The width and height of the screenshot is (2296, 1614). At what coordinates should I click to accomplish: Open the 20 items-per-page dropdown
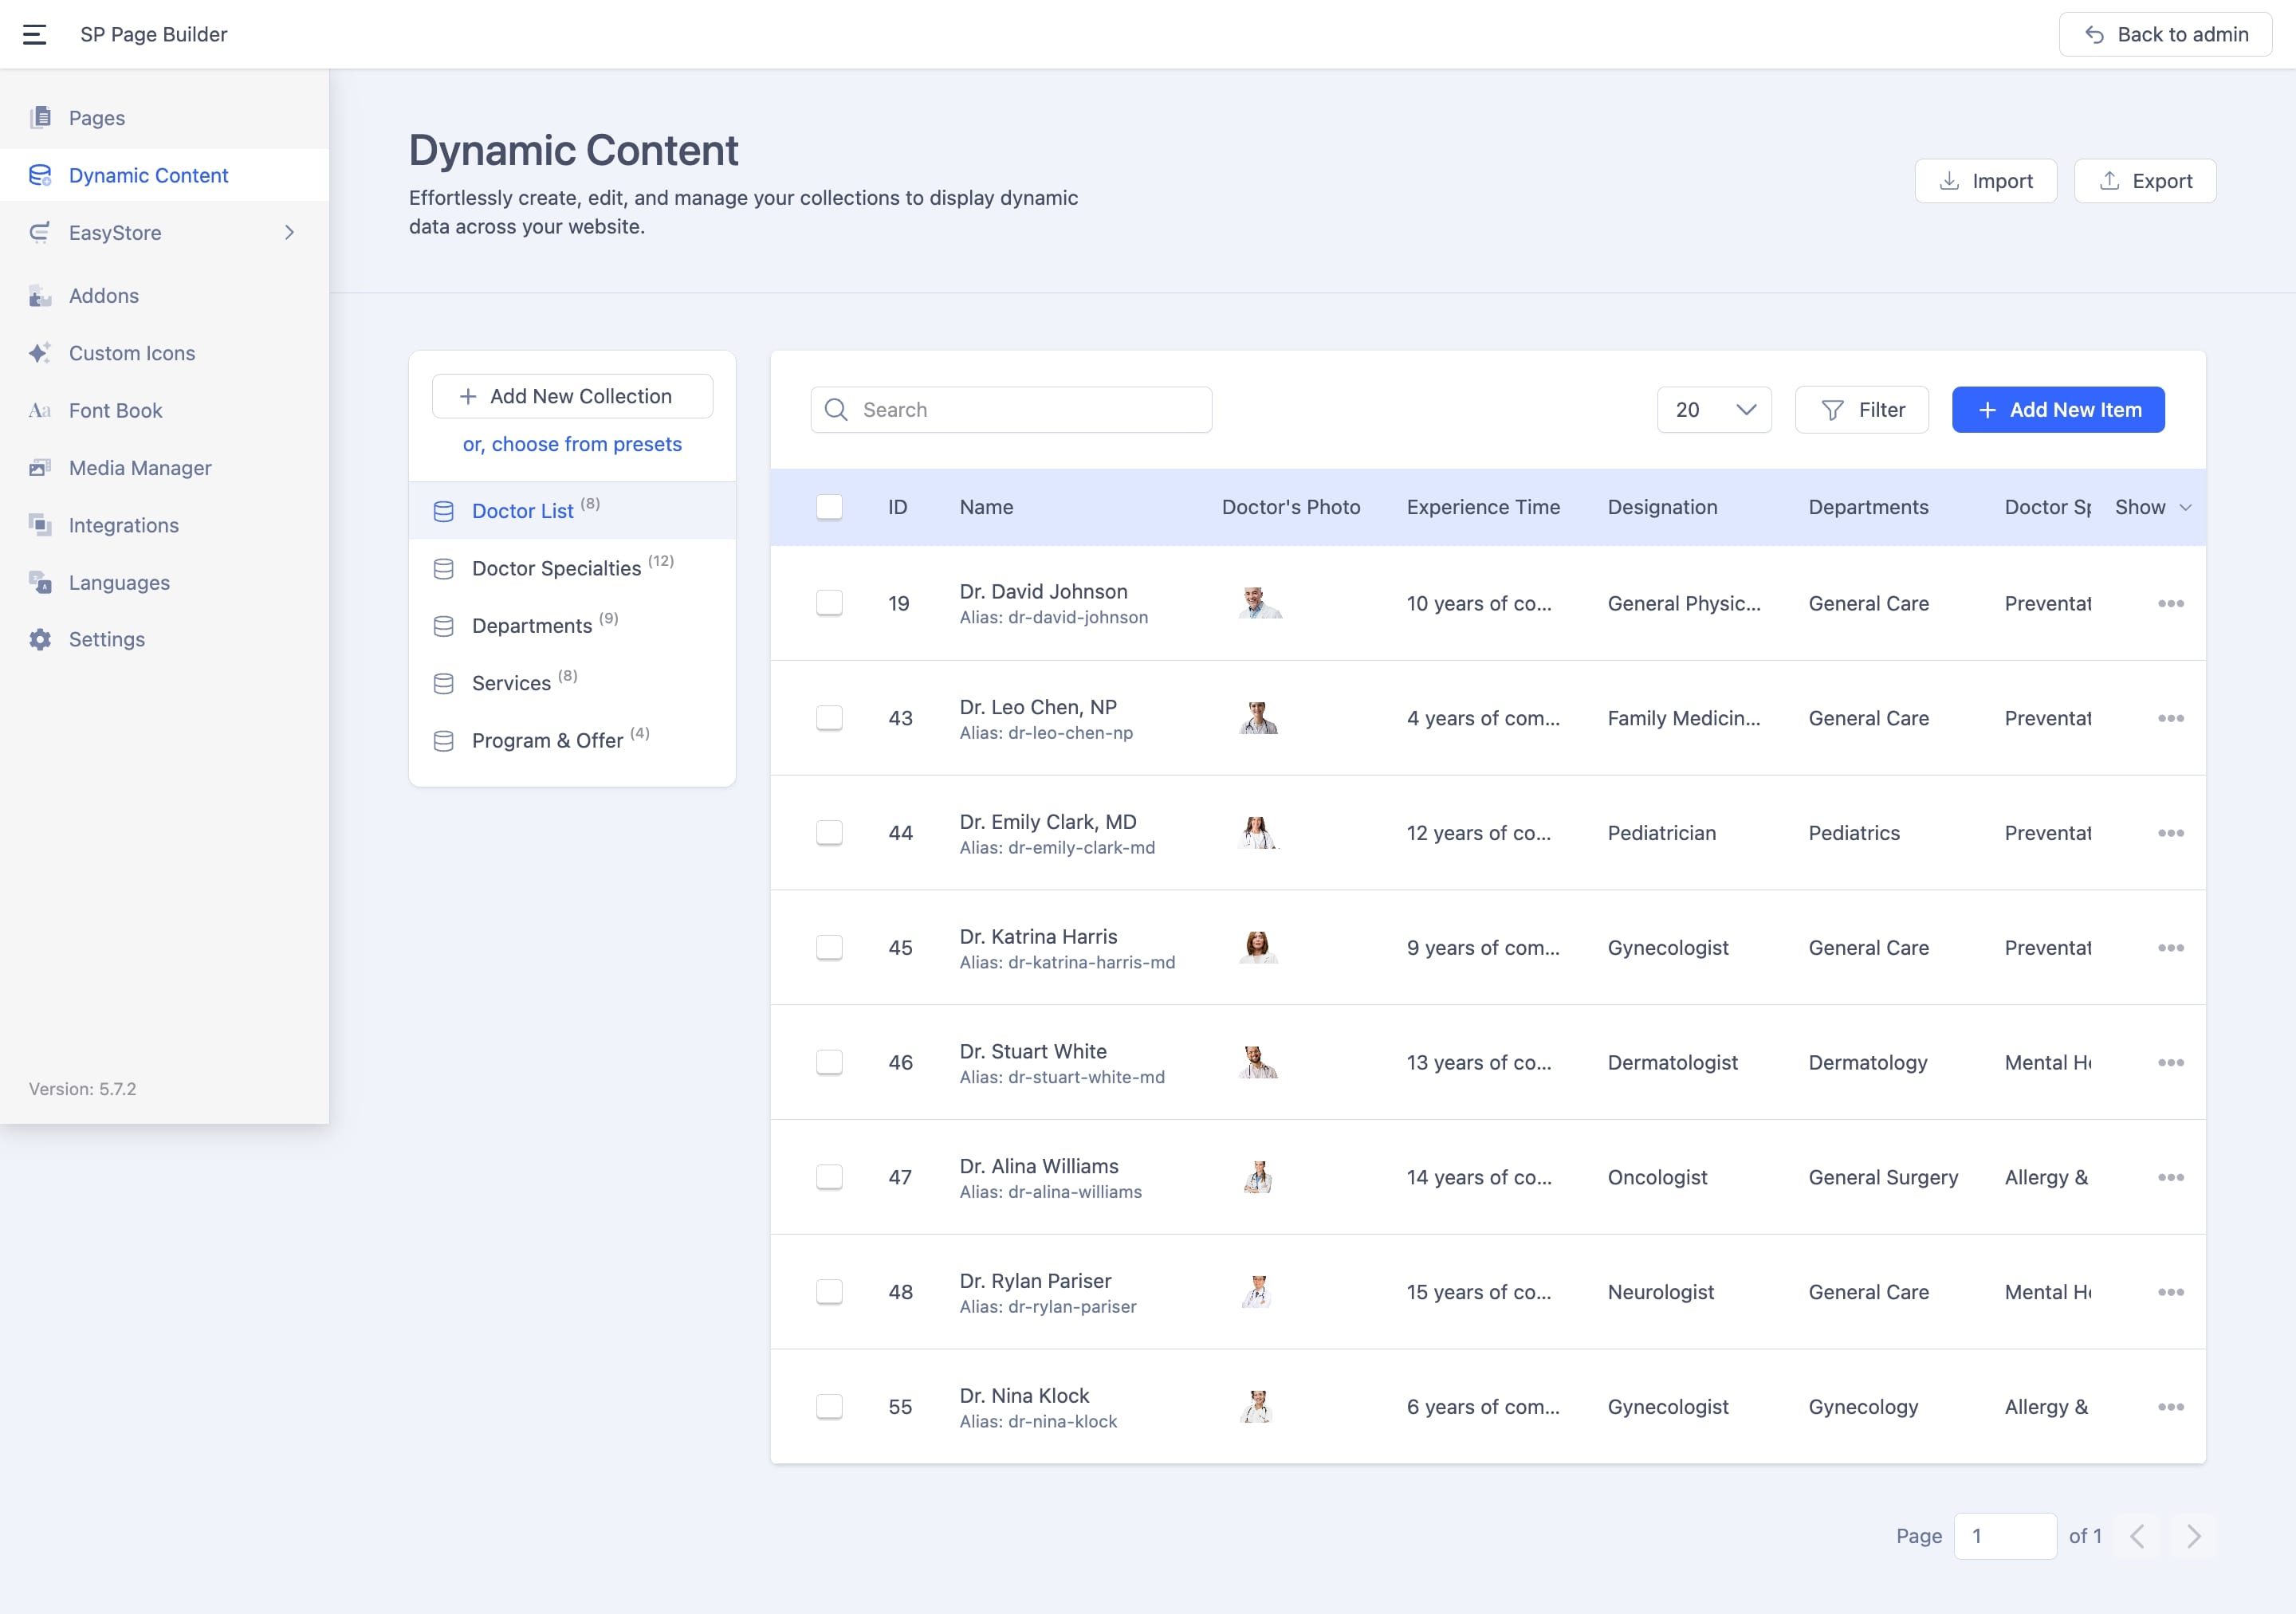(1713, 410)
